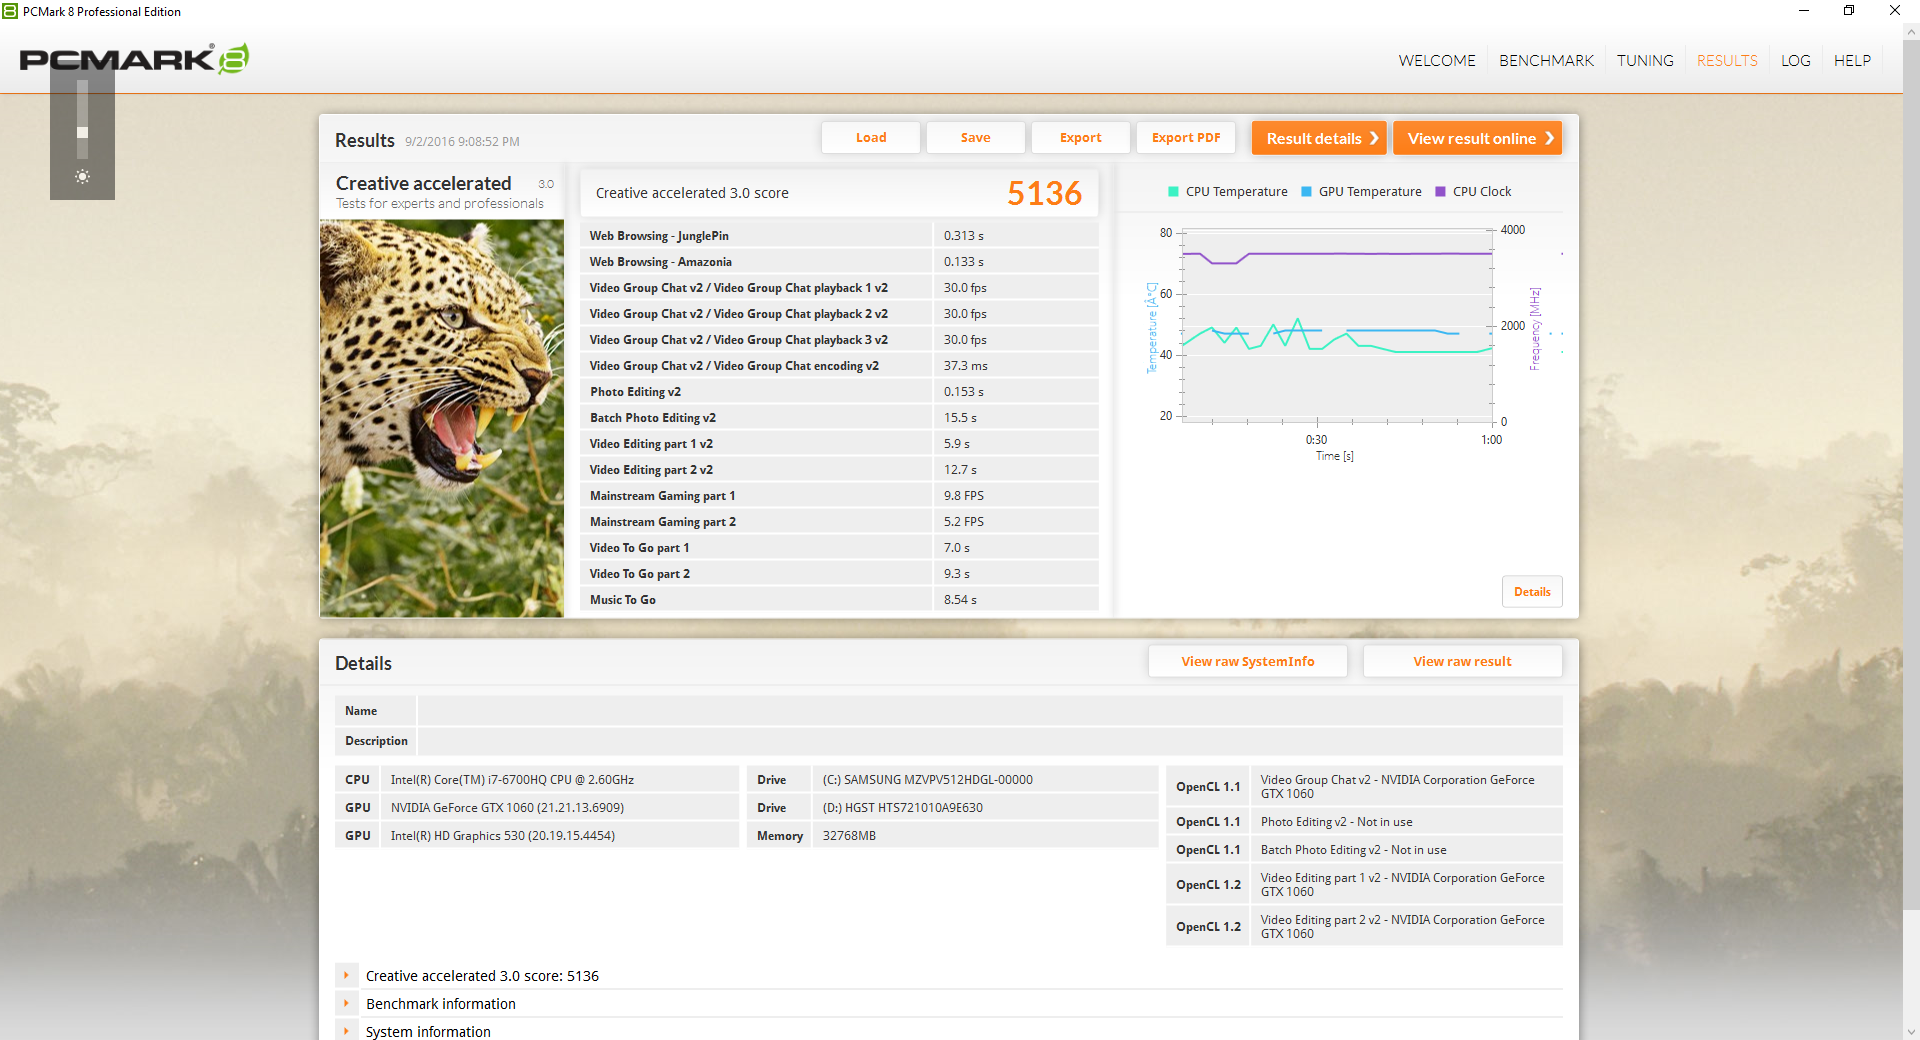The height and width of the screenshot is (1040, 1920).
Task: Select Video Group Chat playback 1 v2 row
Action: pos(839,288)
